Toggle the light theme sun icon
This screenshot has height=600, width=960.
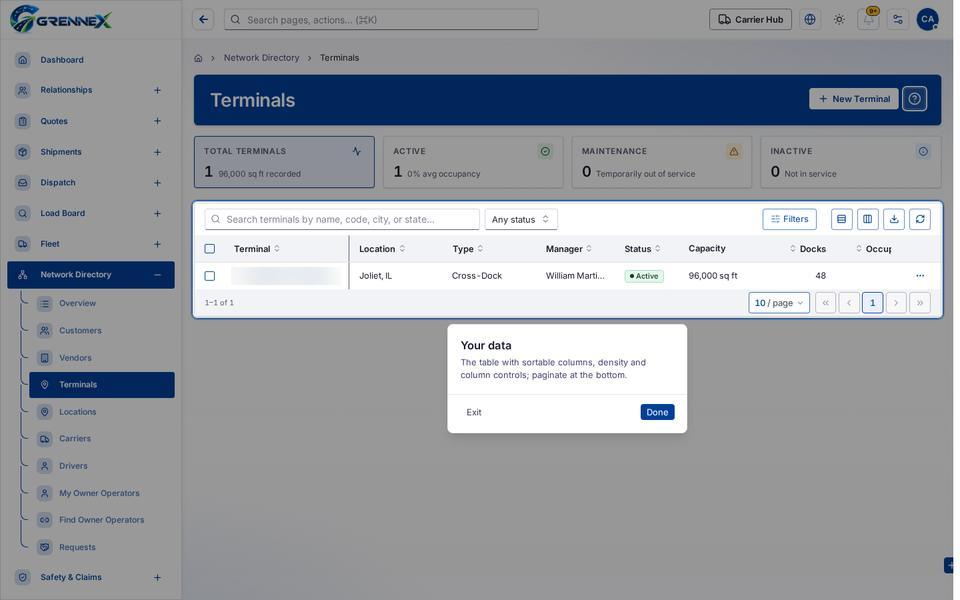pos(839,20)
